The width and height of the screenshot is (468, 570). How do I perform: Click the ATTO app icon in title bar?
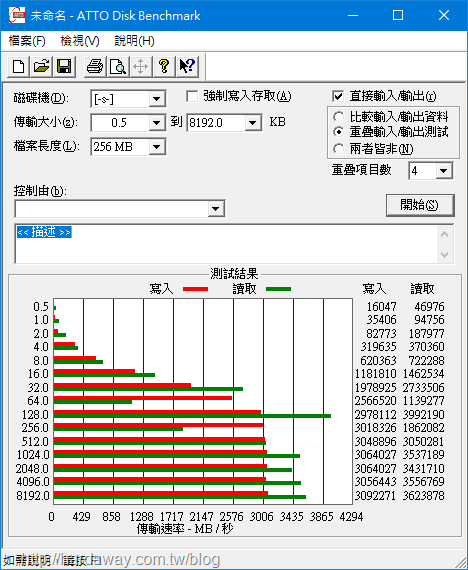pos(17,15)
